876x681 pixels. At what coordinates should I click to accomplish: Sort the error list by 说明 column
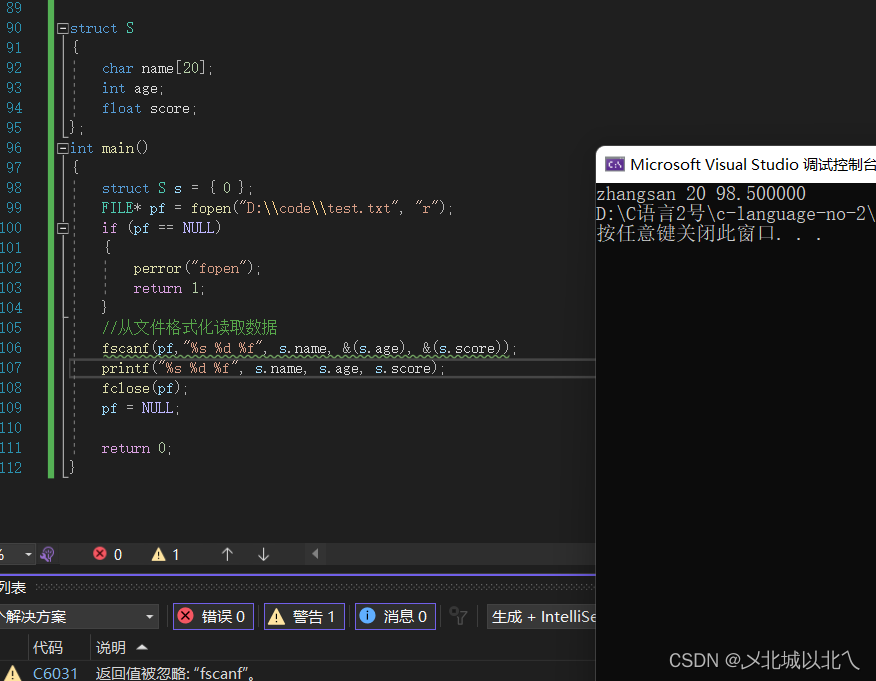coord(111,647)
